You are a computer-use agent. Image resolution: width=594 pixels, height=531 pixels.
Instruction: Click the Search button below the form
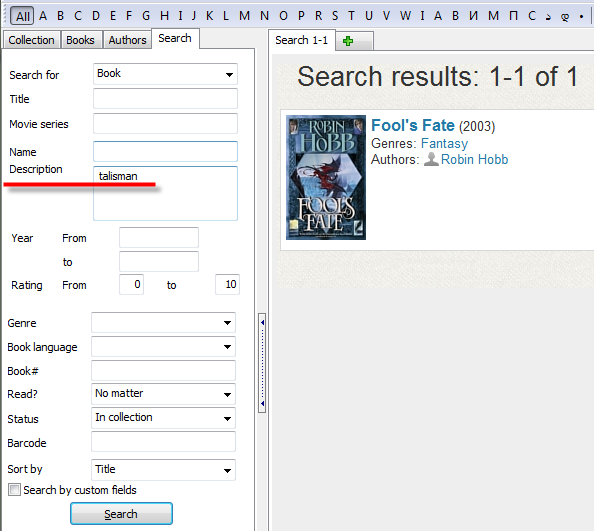tap(121, 514)
